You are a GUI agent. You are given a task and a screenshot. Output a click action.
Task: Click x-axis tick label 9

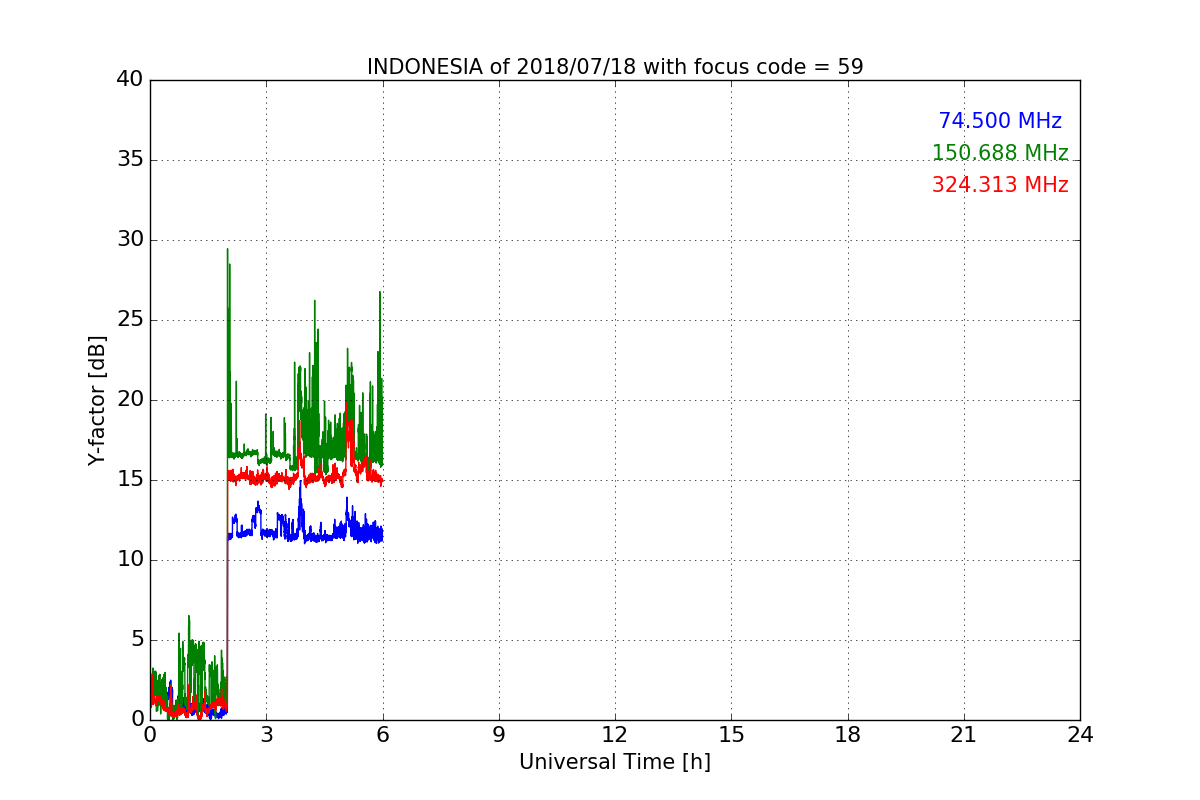[499, 735]
